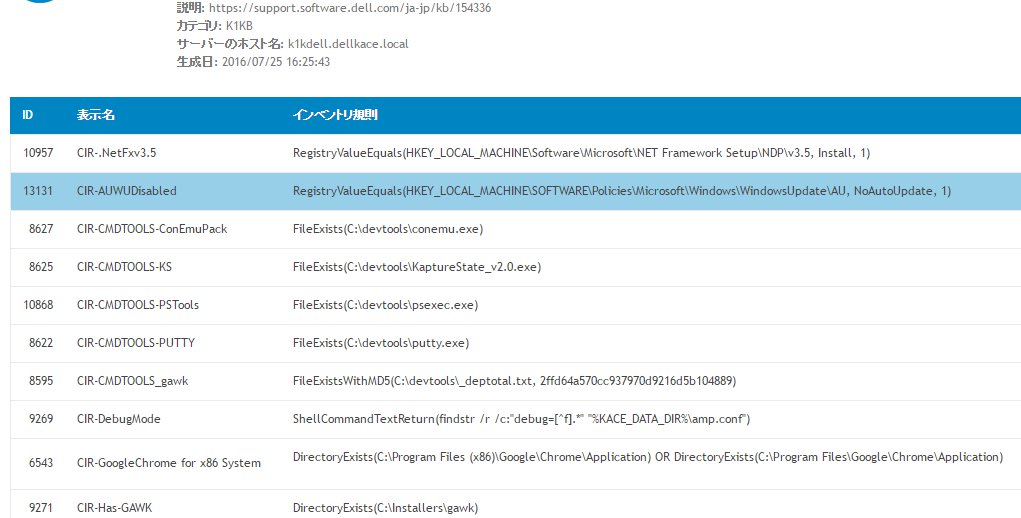The height and width of the screenshot is (518, 1021).
Task: Select CIR-CMDTOOLS-ConEmuPack name cell
Action: coord(152,228)
